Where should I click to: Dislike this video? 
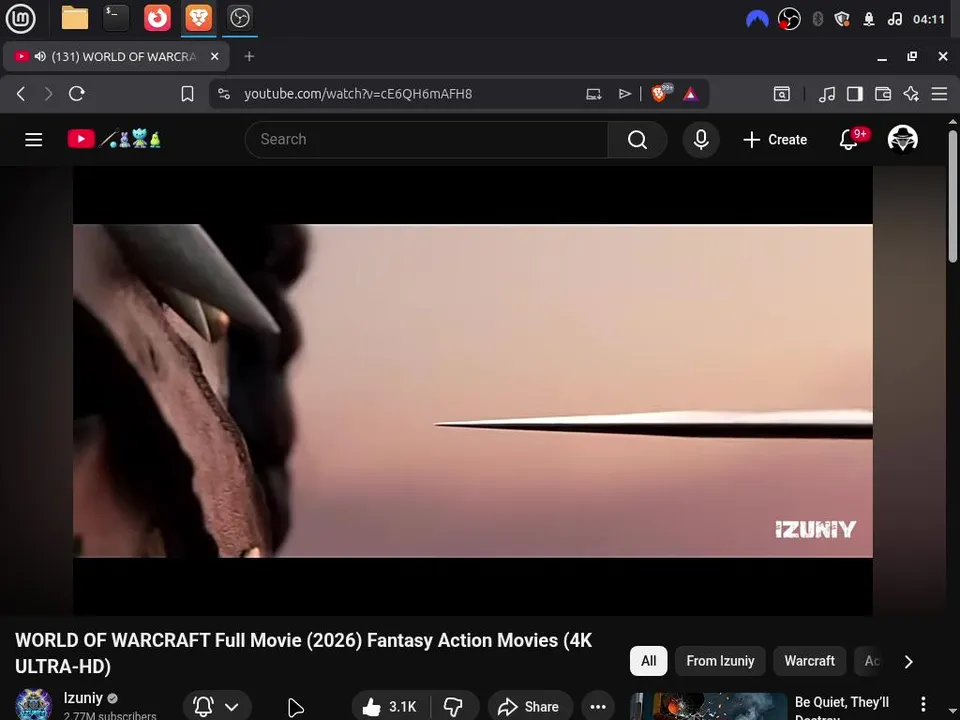click(454, 707)
